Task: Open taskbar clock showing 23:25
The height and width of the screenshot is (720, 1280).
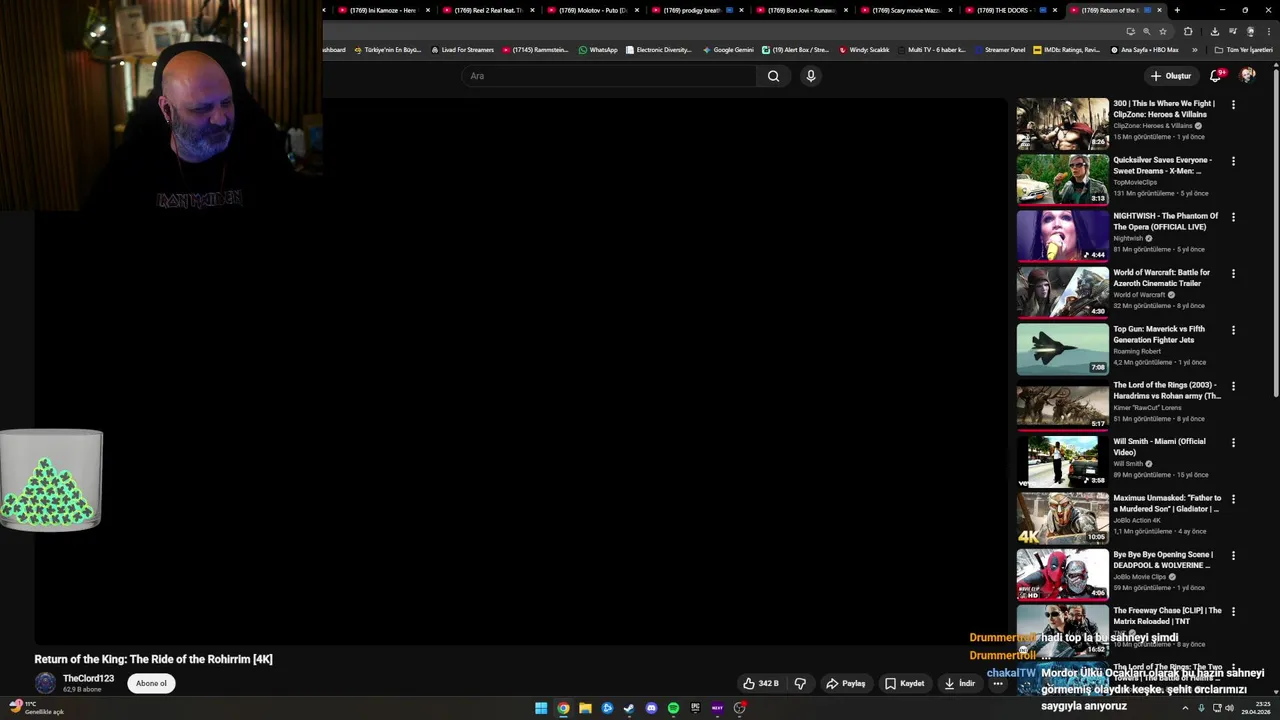Action: point(1256,708)
